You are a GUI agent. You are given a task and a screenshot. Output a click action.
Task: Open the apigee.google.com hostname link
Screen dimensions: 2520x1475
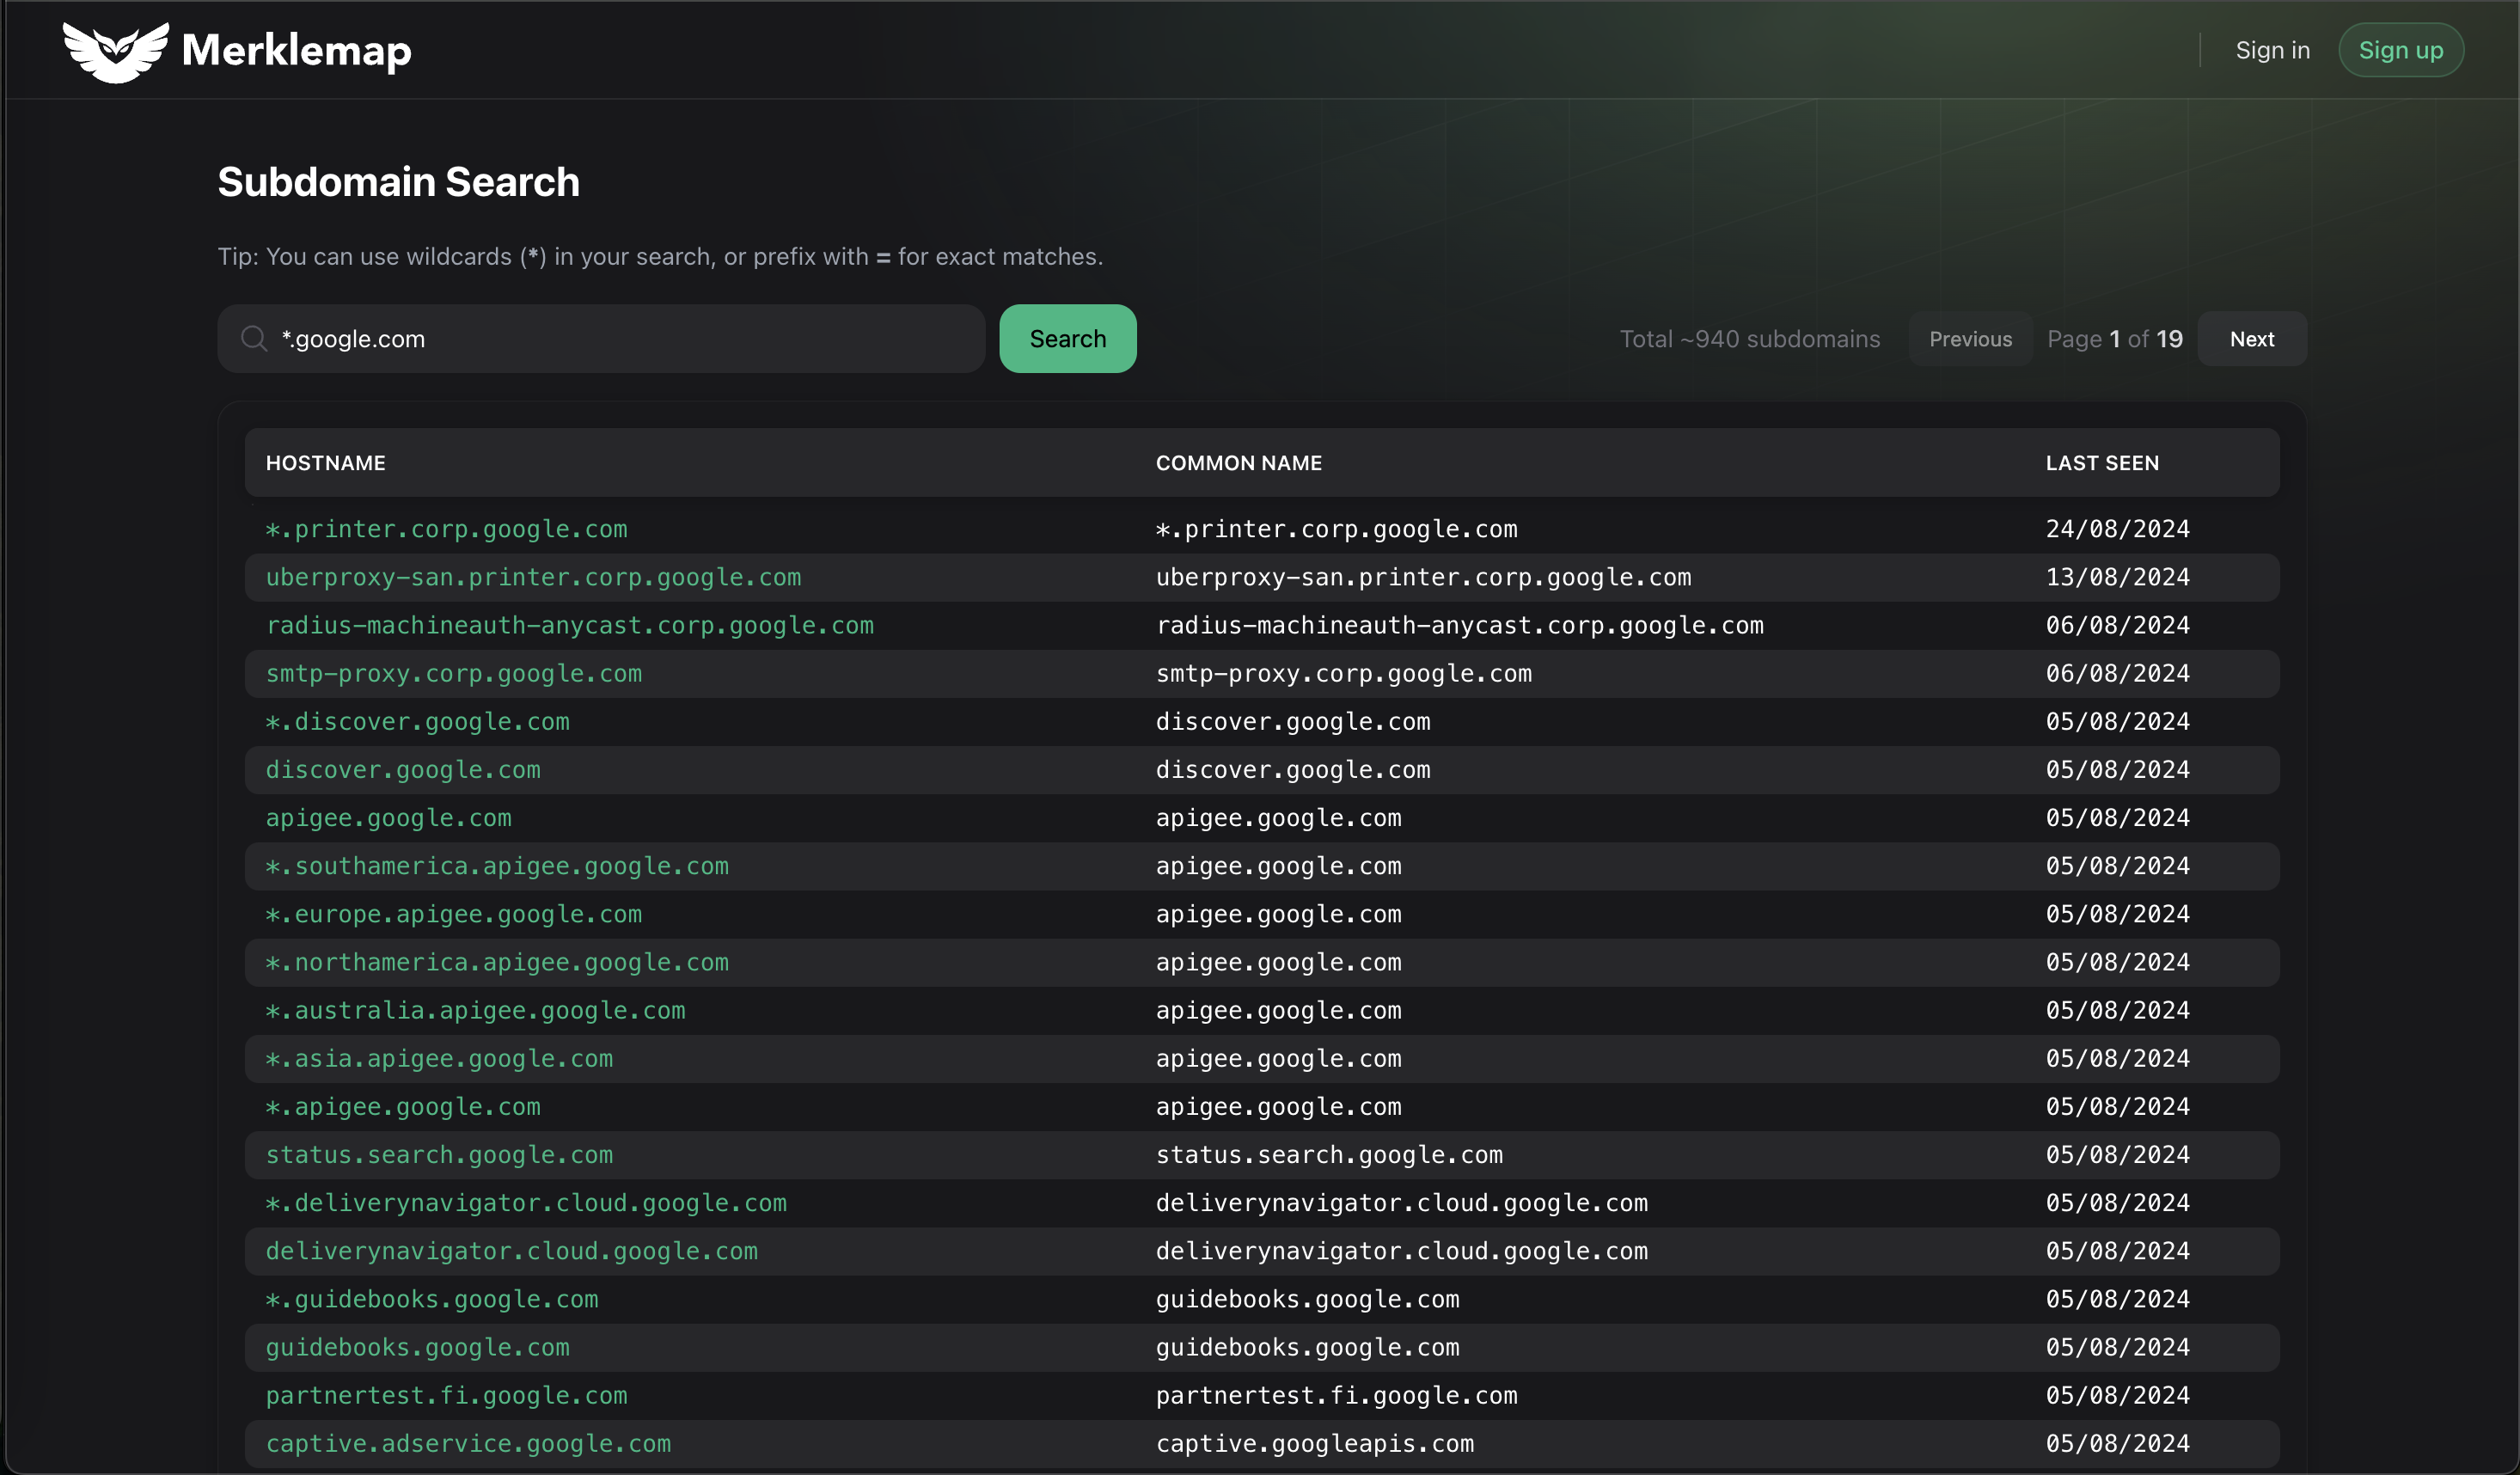[388, 818]
